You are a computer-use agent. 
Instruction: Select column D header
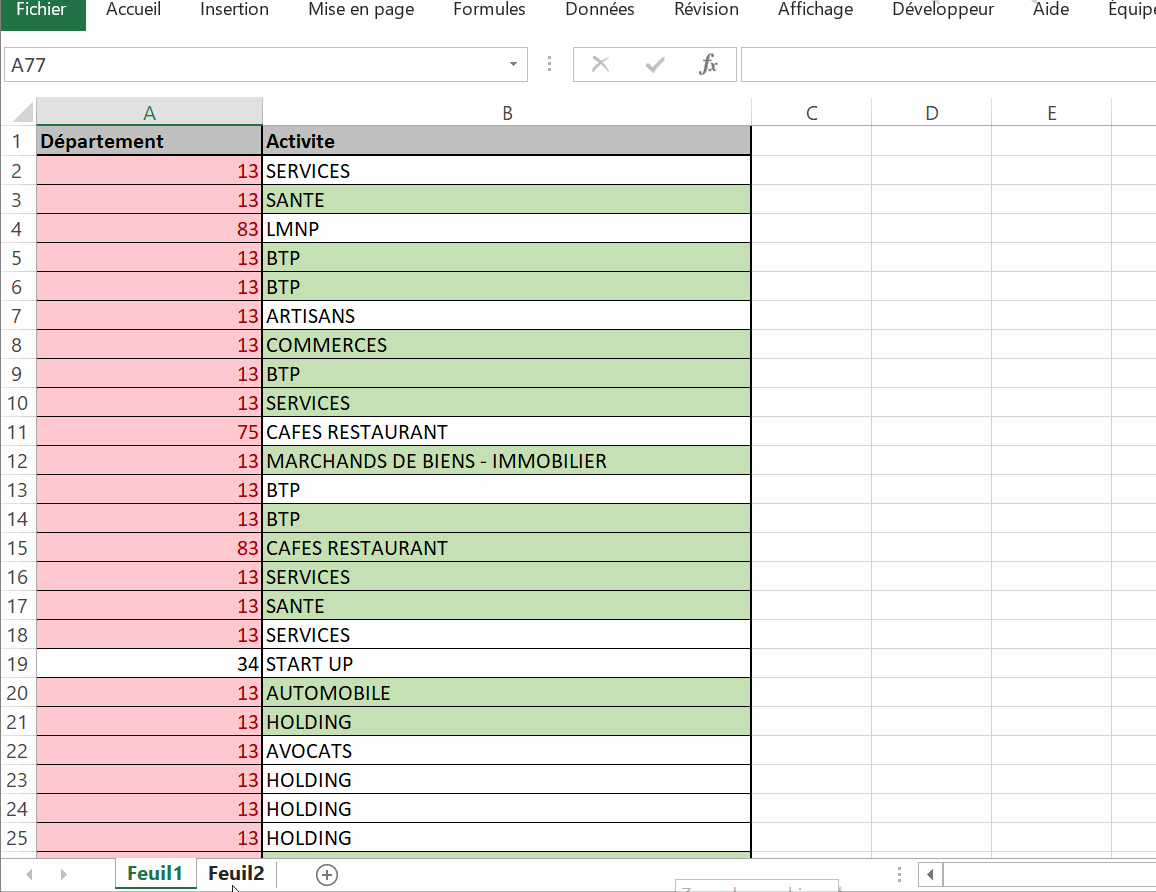(x=932, y=113)
